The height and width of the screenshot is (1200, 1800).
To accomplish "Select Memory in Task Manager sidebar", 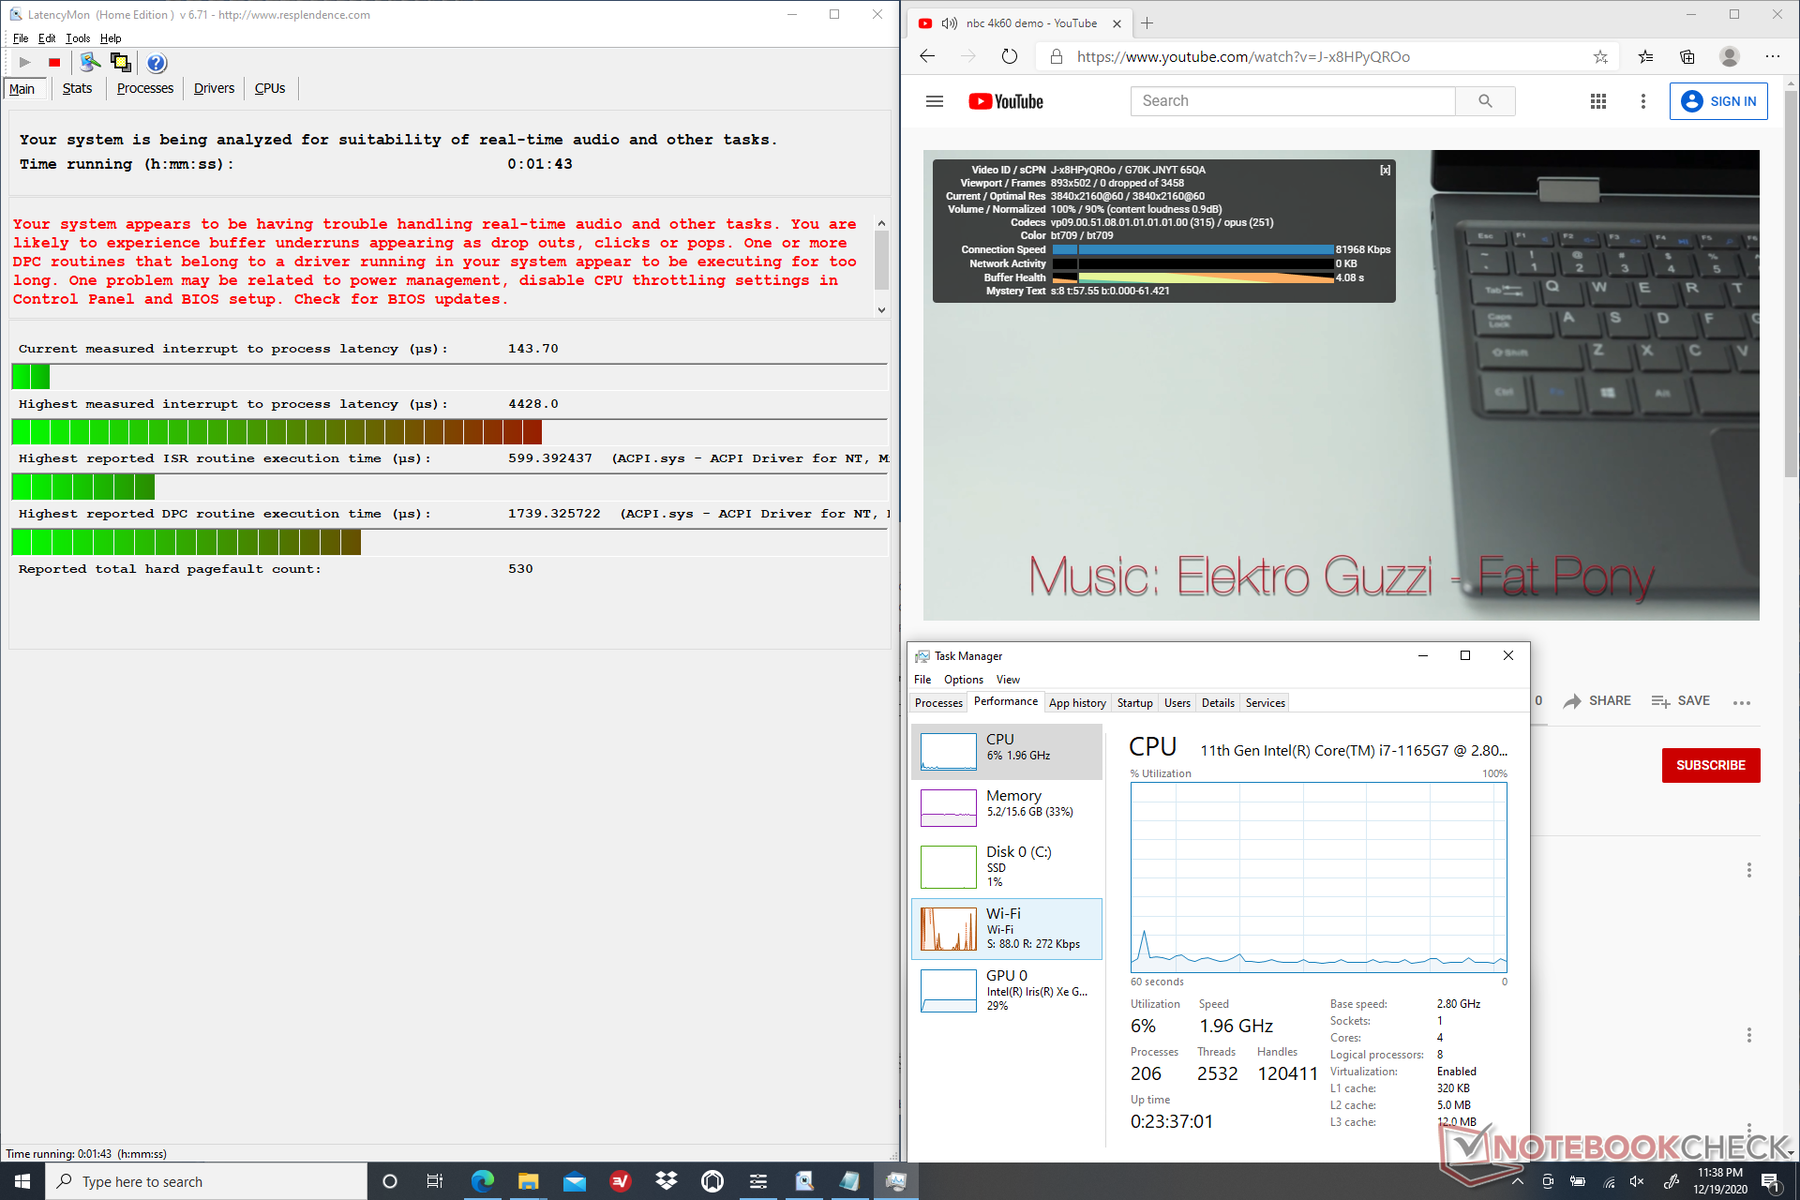I will pyautogui.click(x=1007, y=807).
